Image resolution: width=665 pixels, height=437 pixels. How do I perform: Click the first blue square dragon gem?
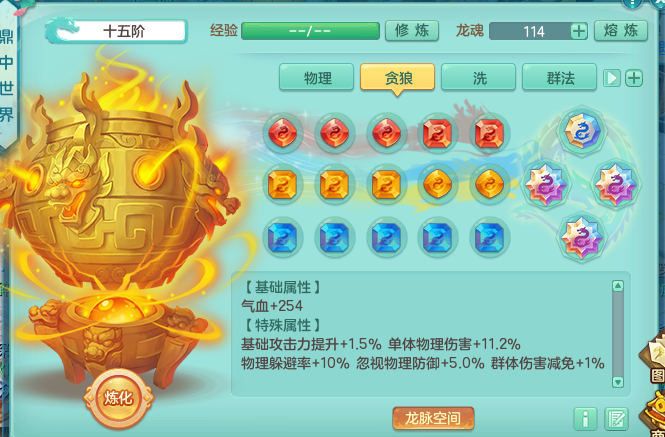pos(283,237)
